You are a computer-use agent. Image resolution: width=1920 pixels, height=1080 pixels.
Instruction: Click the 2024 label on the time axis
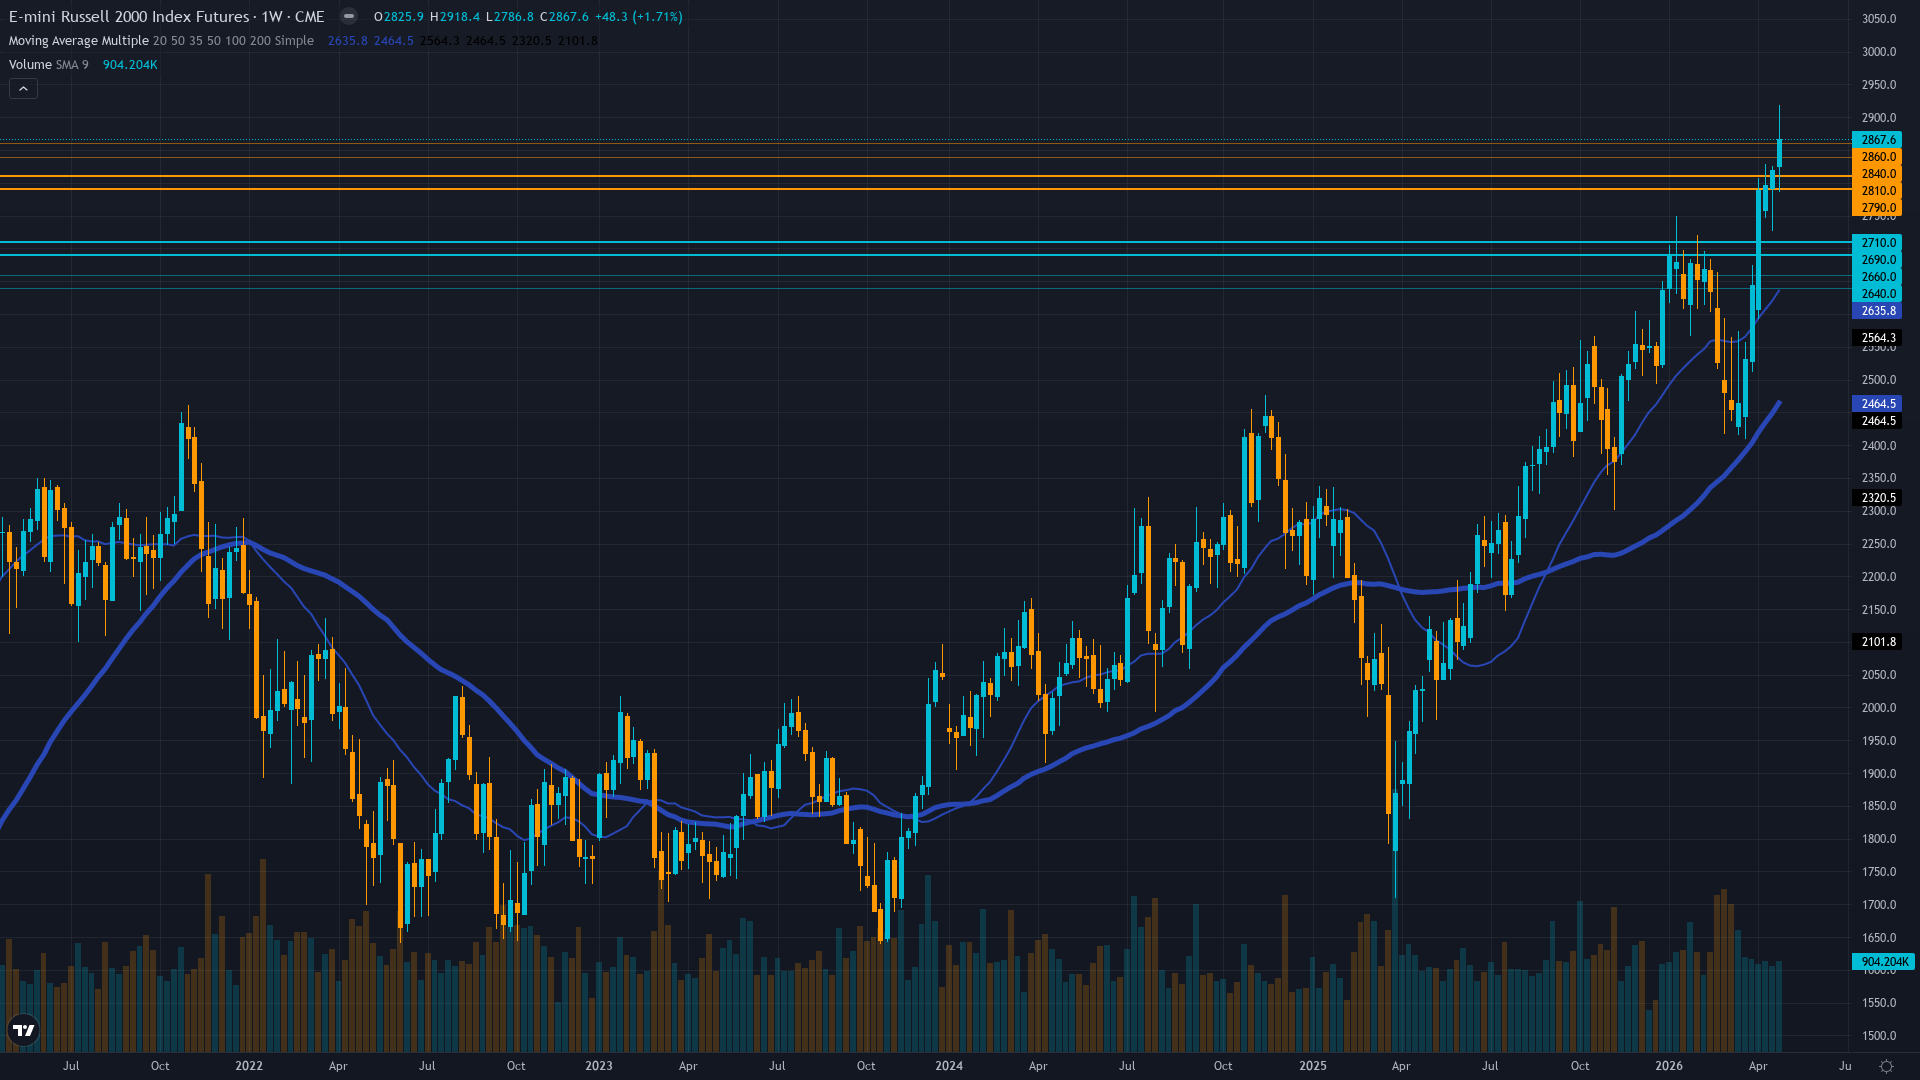(x=949, y=1066)
